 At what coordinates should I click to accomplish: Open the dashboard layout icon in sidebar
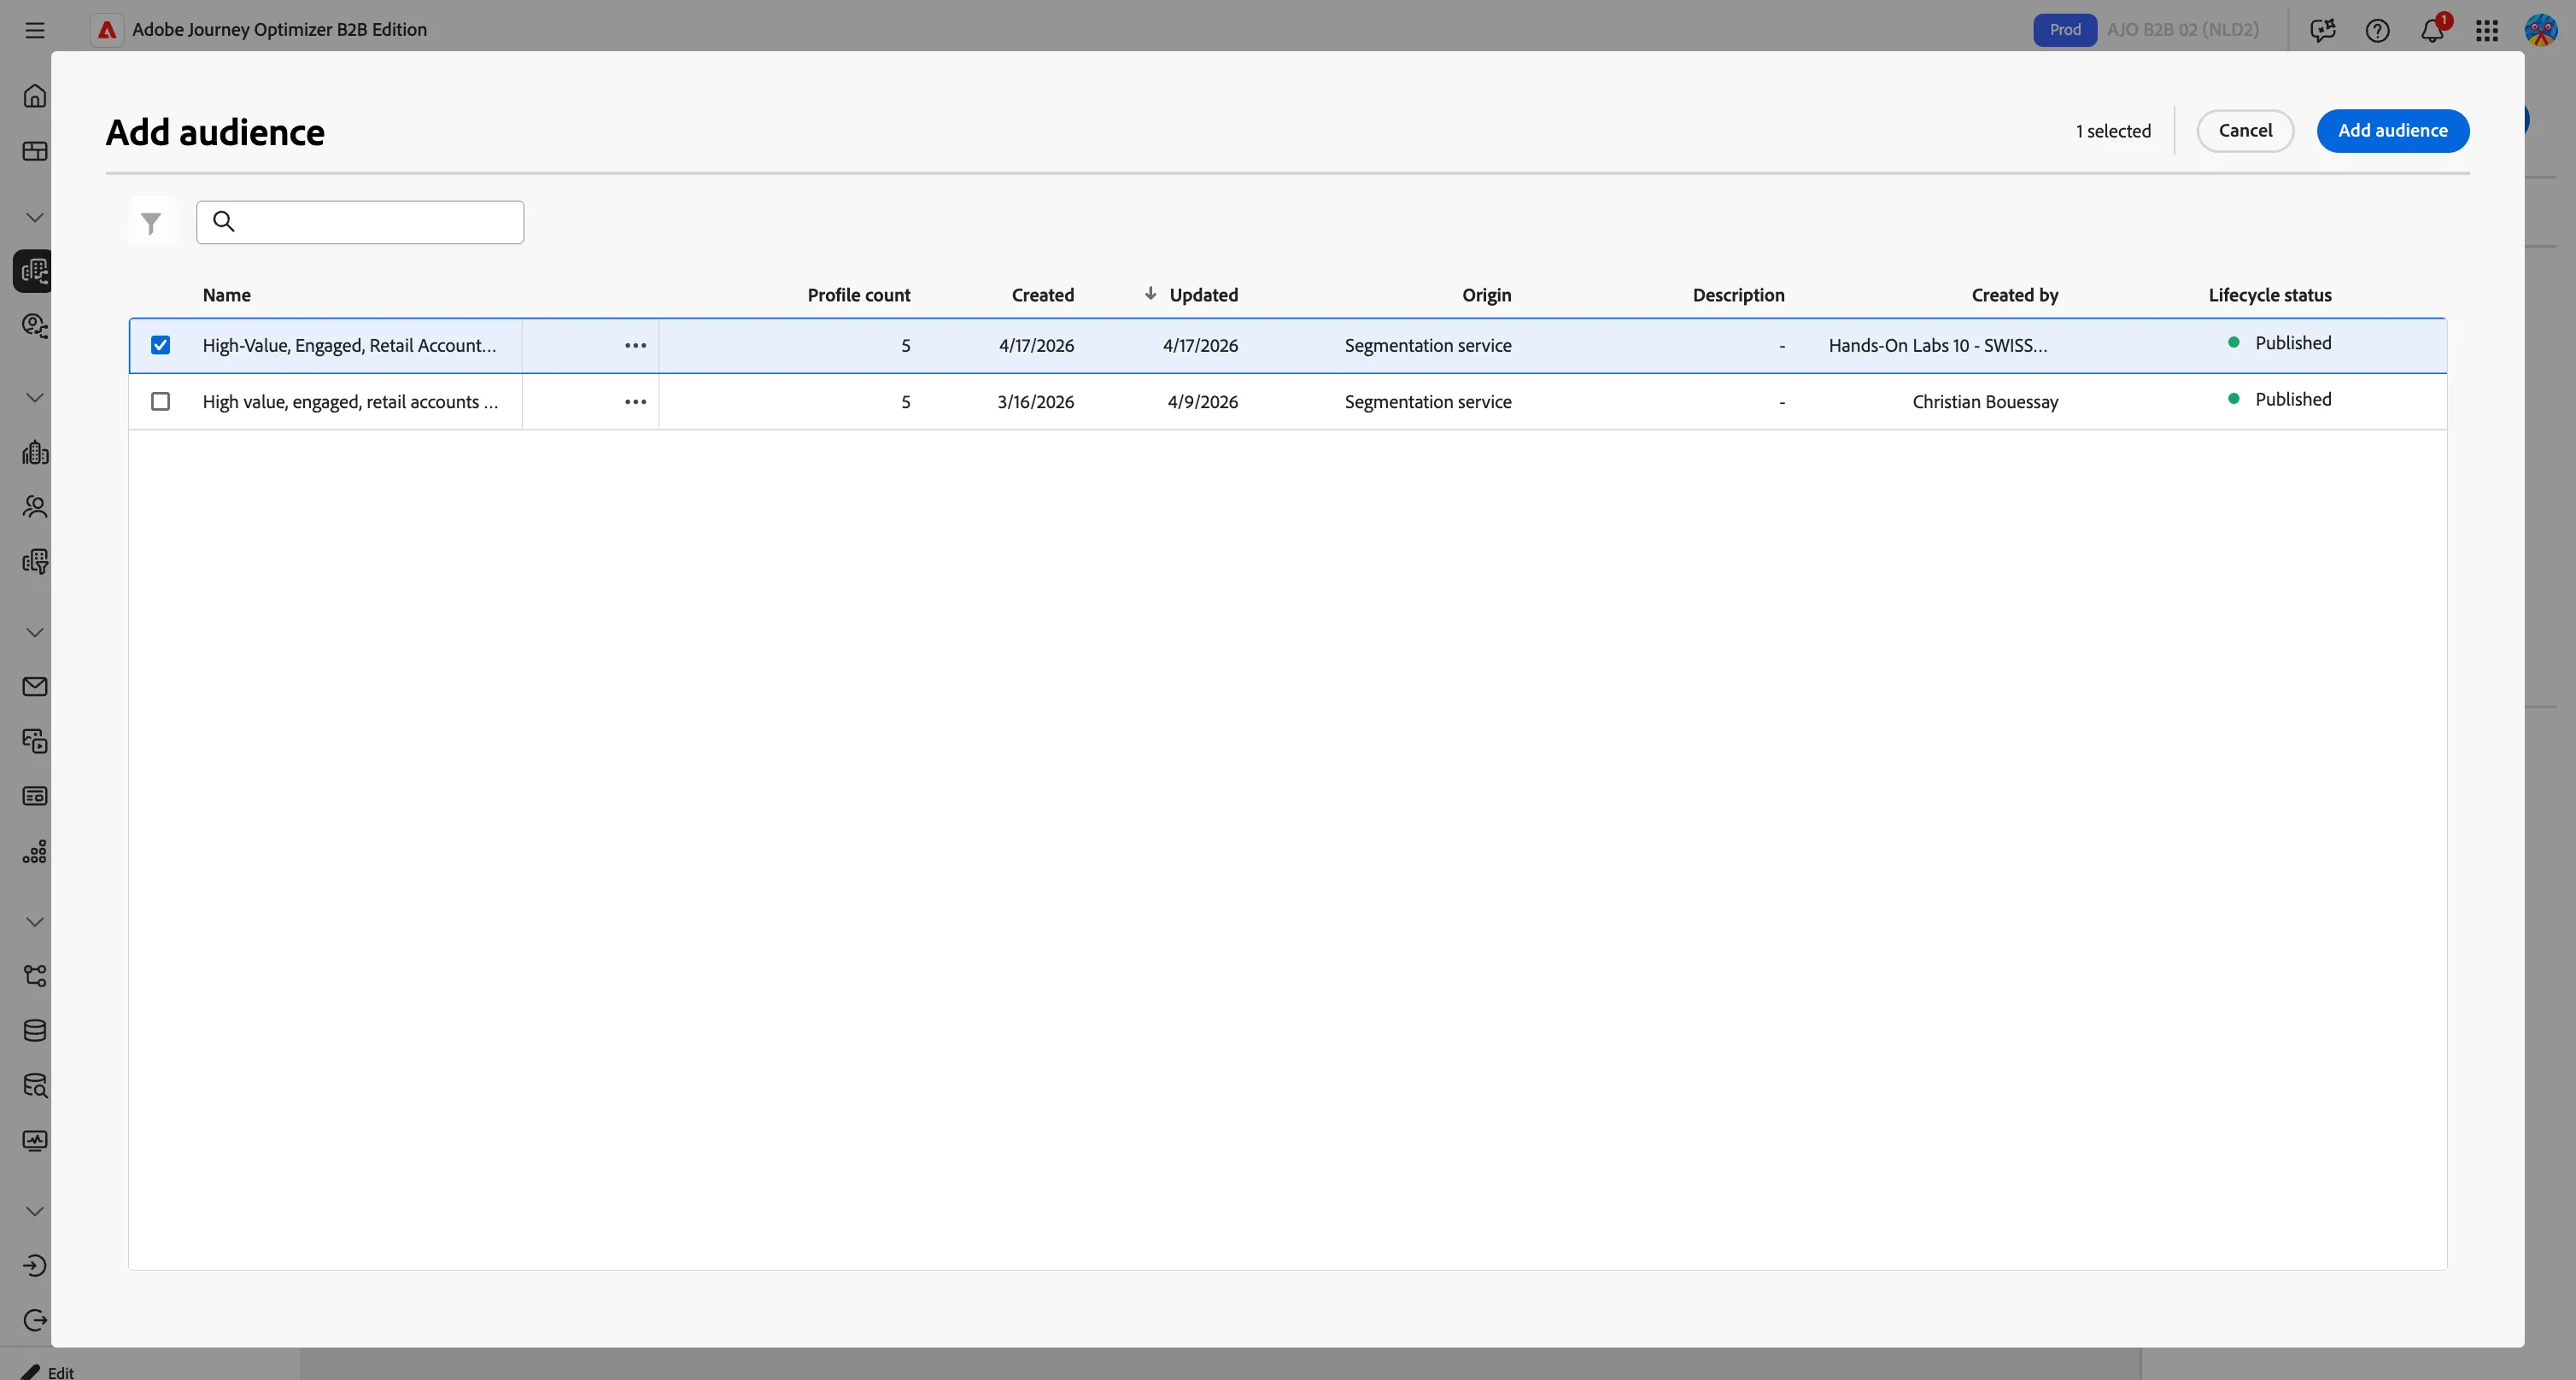coord(35,151)
